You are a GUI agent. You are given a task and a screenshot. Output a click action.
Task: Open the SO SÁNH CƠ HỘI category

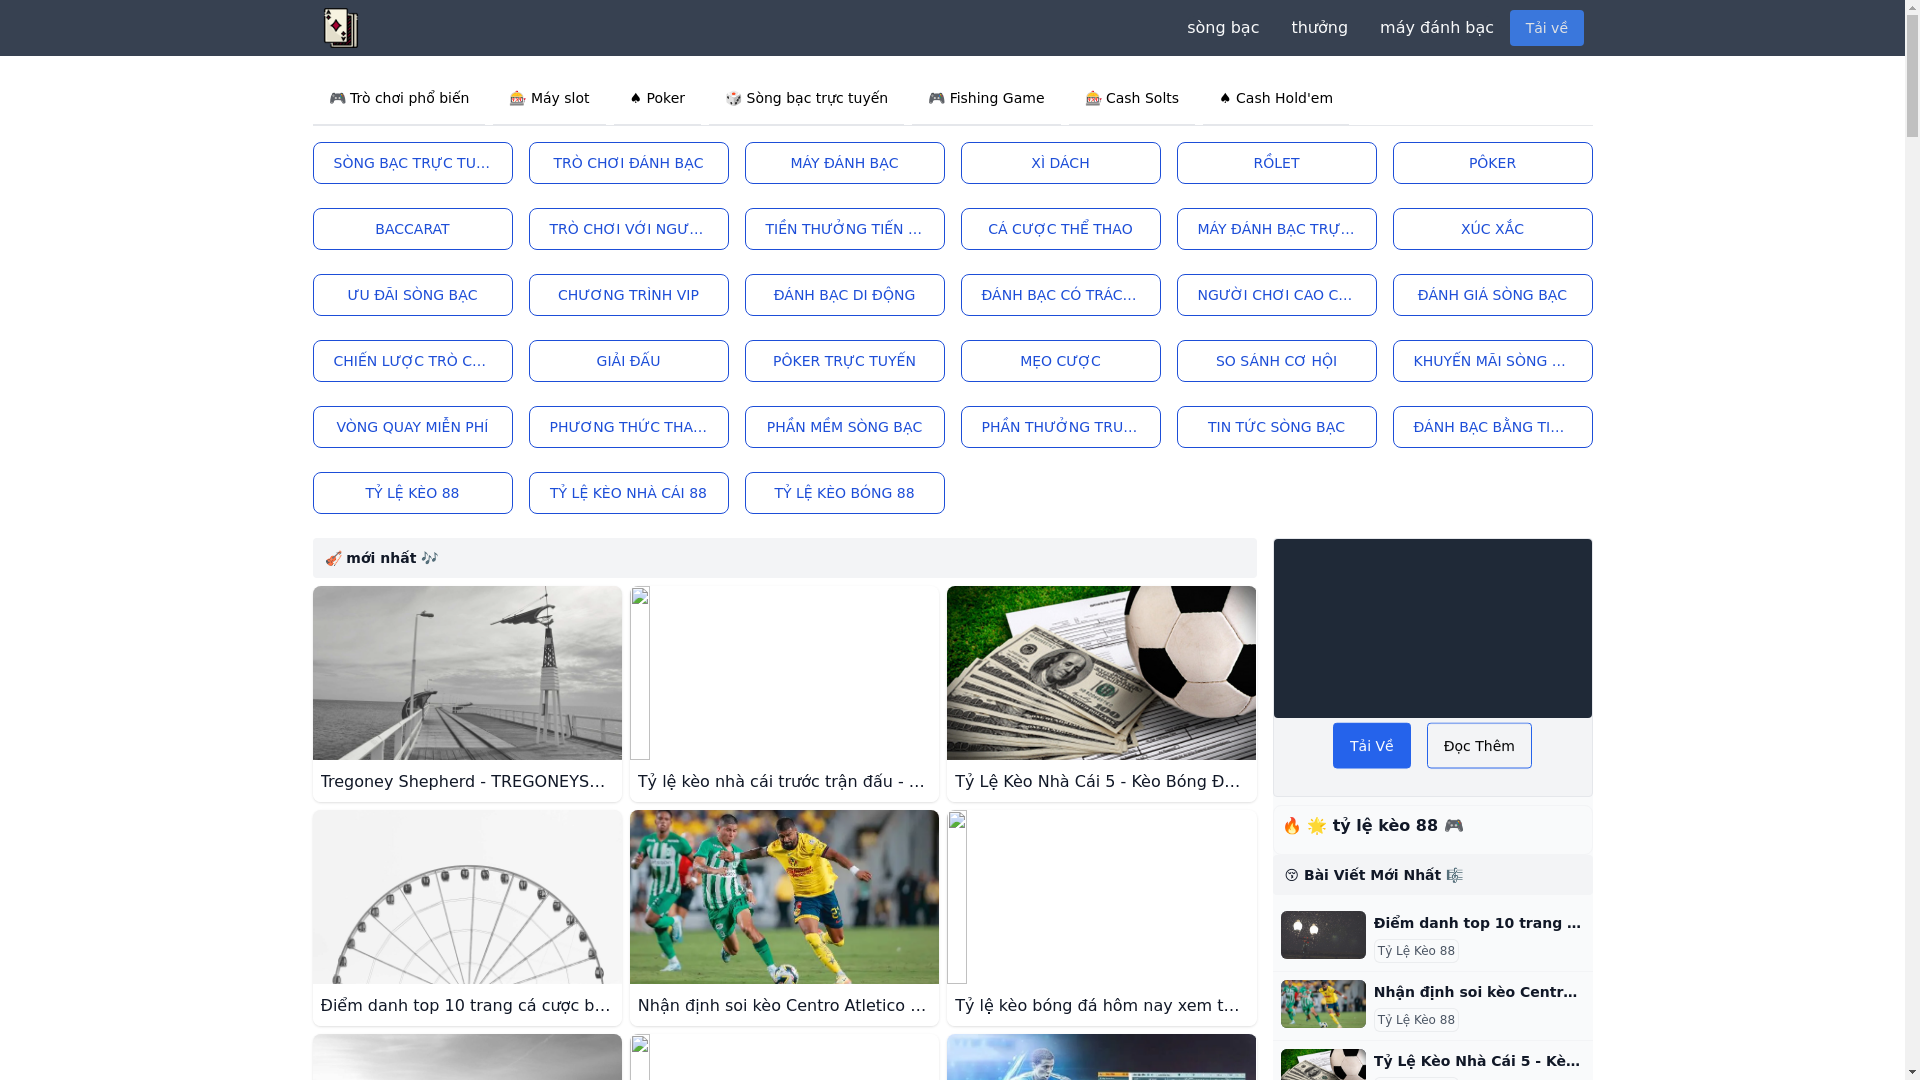coord(1276,361)
